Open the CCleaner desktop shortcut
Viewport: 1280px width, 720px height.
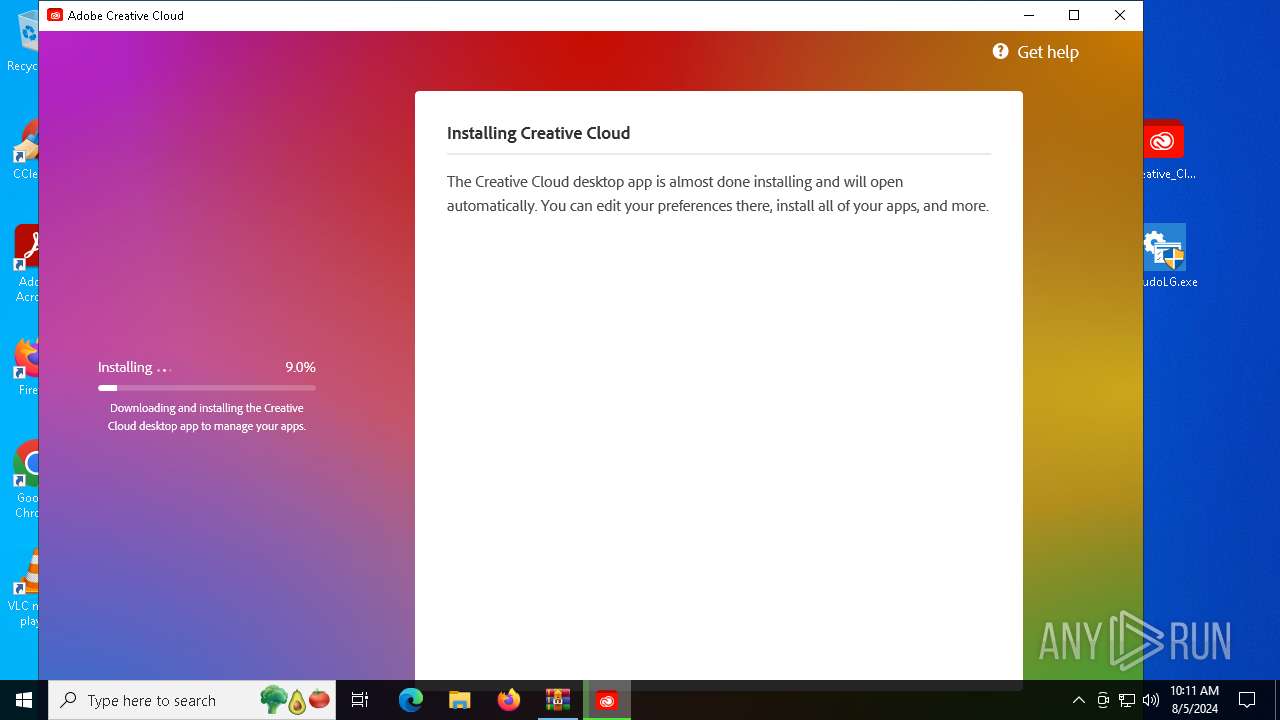(x=26, y=150)
